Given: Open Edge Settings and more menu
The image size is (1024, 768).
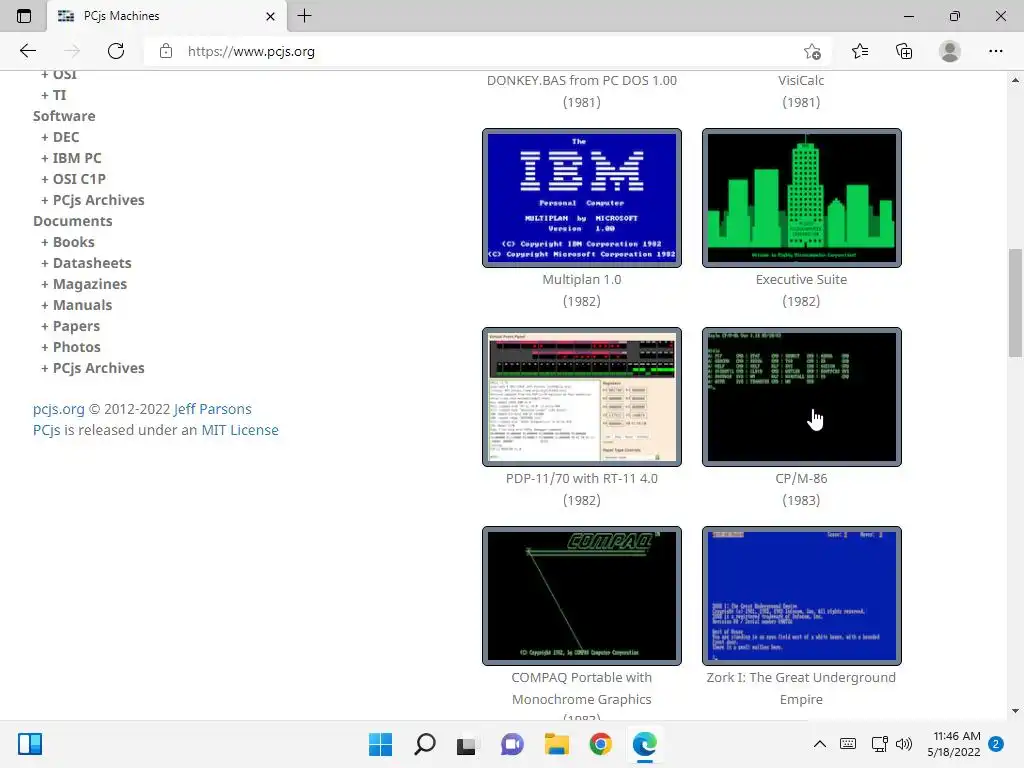Looking at the screenshot, I should 995,51.
